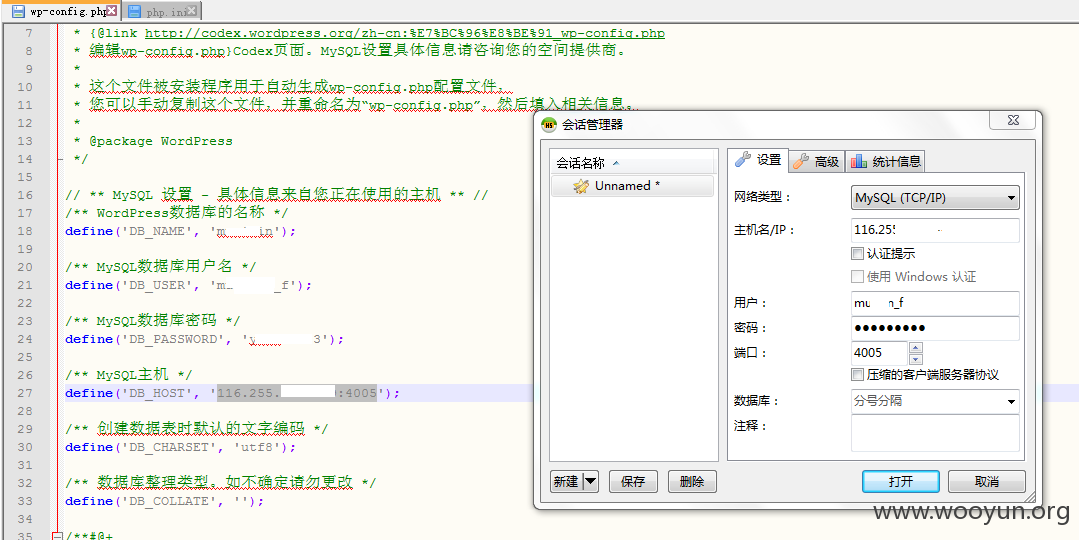The width and height of the screenshot is (1079, 540).
Task: Enable 压缩的客户端服务器协议 checkbox
Action: (x=857, y=375)
